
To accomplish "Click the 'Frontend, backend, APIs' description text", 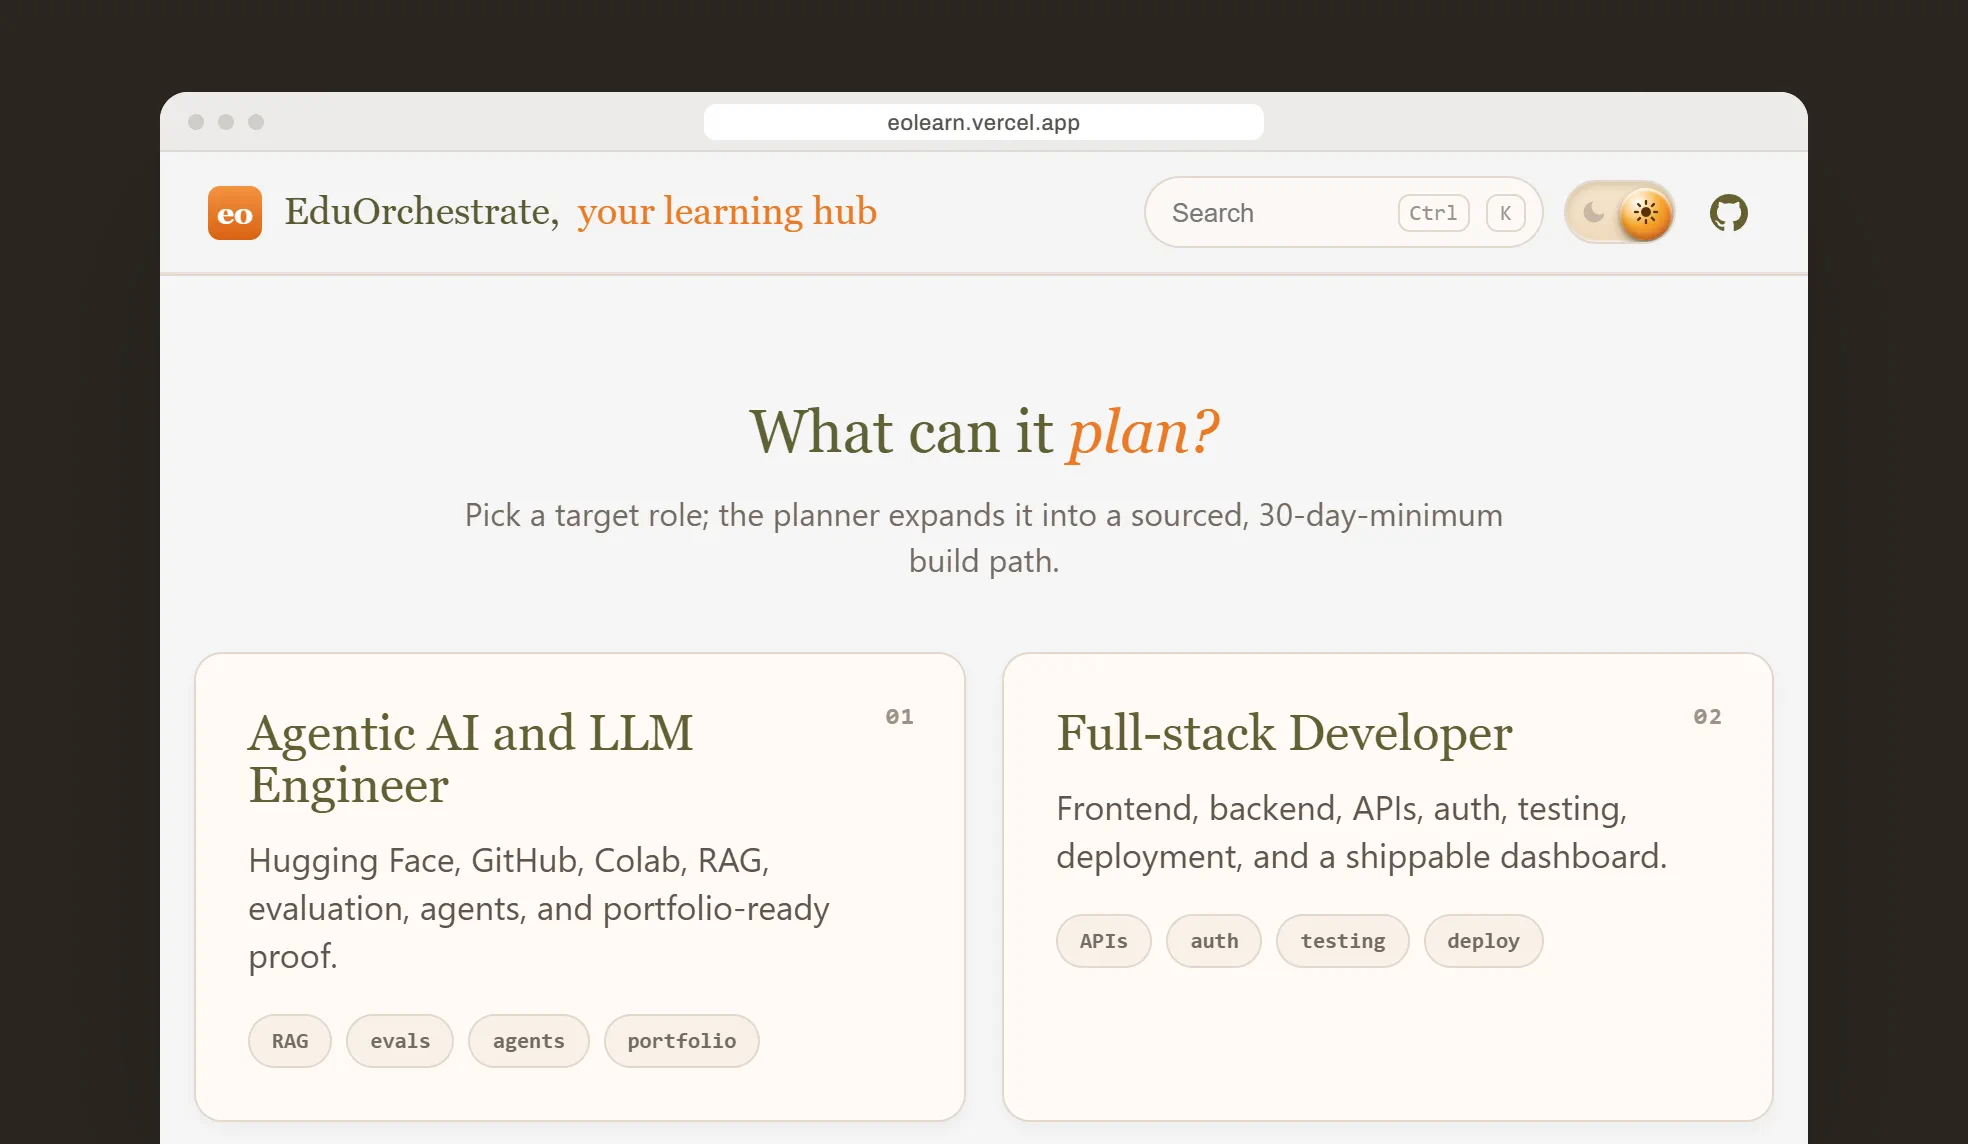I will coord(1361,832).
